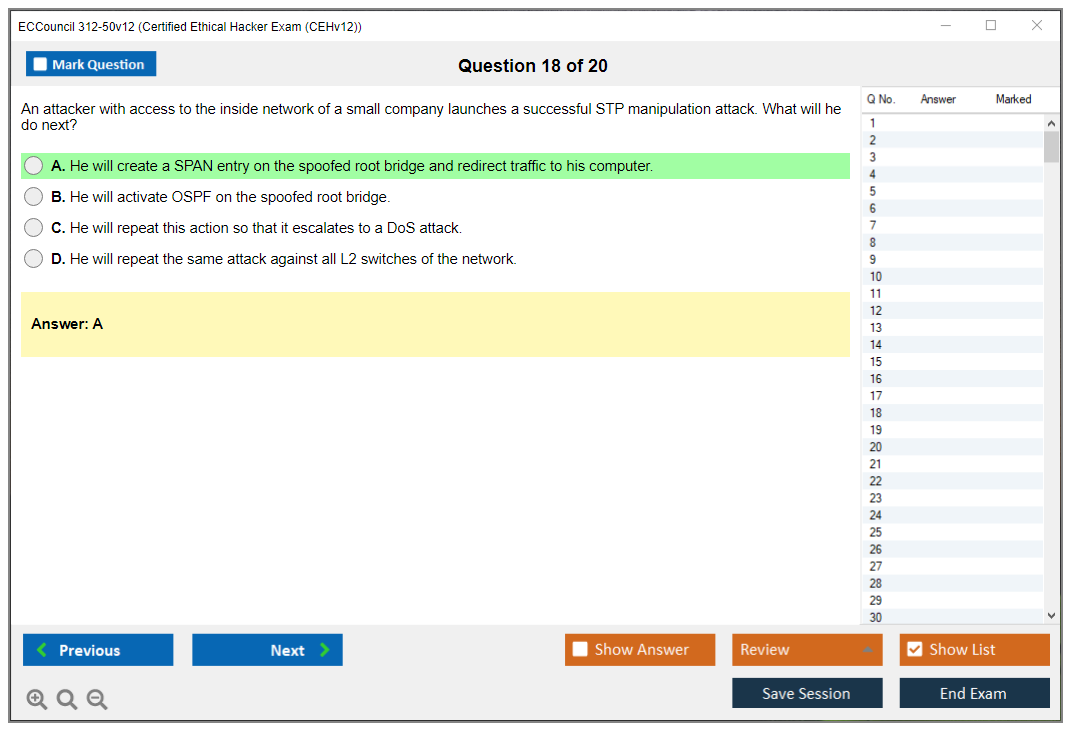This screenshot has width=1075, height=735.
Task: Select answer option B about OSPF
Action: pyautogui.click(x=34, y=197)
